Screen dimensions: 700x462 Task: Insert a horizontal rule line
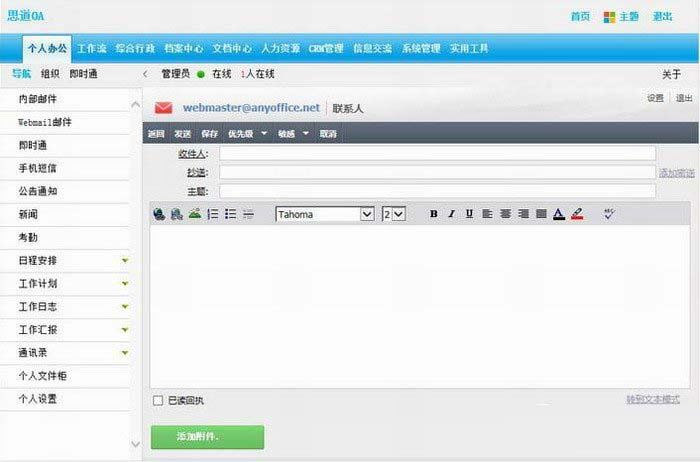click(248, 214)
